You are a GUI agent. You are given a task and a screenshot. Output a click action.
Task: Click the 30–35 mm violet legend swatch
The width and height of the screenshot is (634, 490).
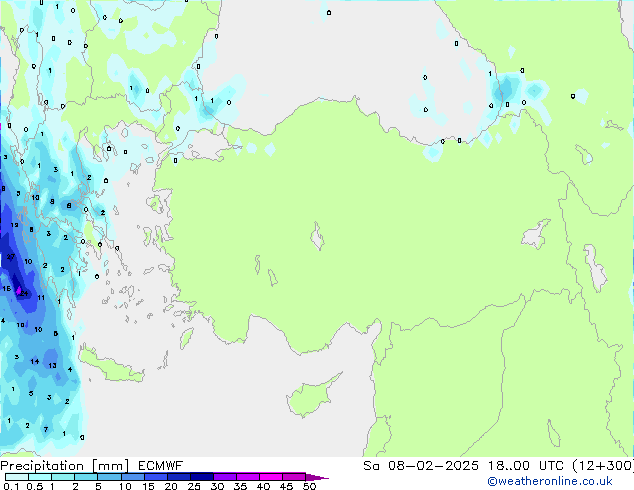[x=224, y=477]
